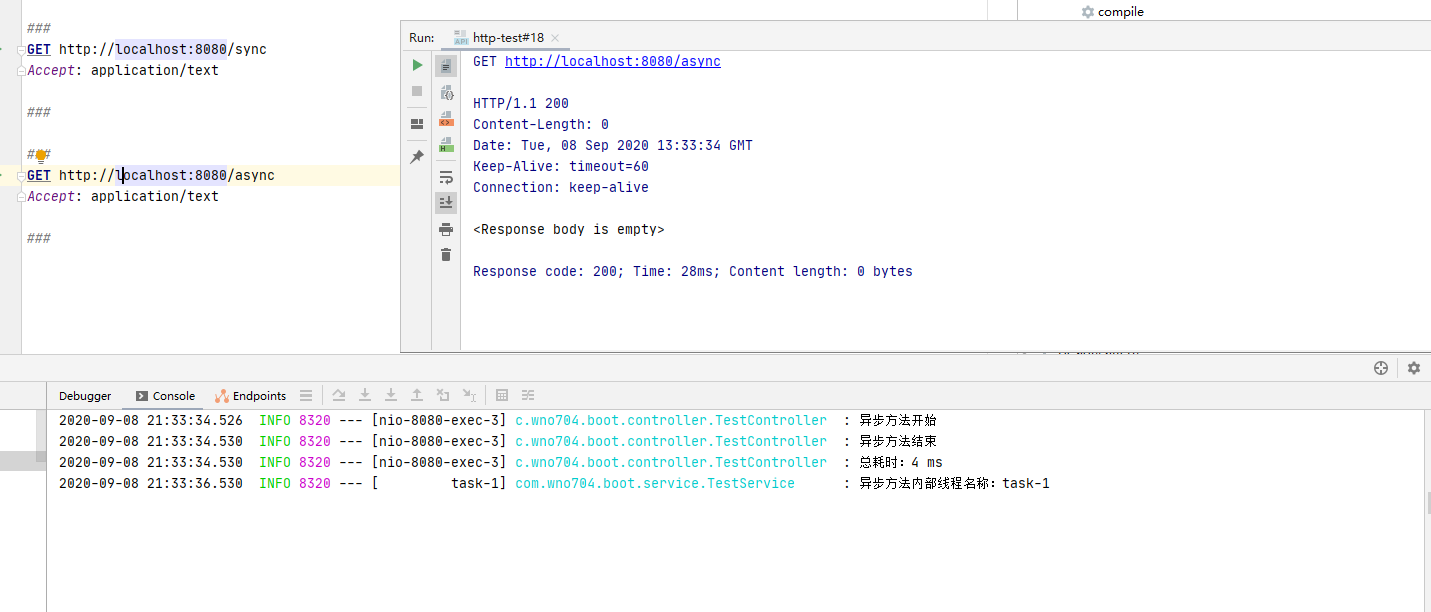Clear all output with the trash icon

[x=446, y=255]
